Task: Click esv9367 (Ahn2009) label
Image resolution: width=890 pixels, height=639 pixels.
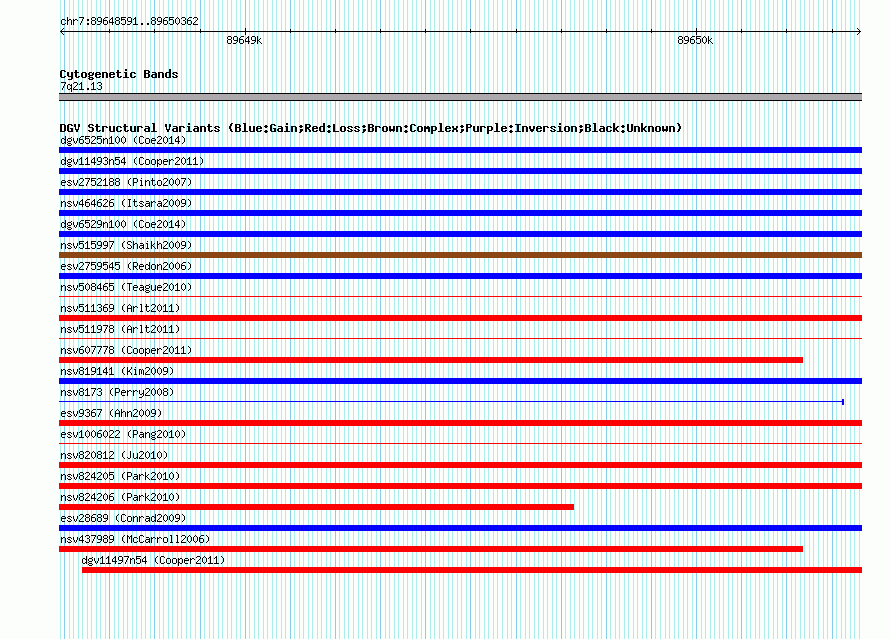Action: (x=111, y=413)
